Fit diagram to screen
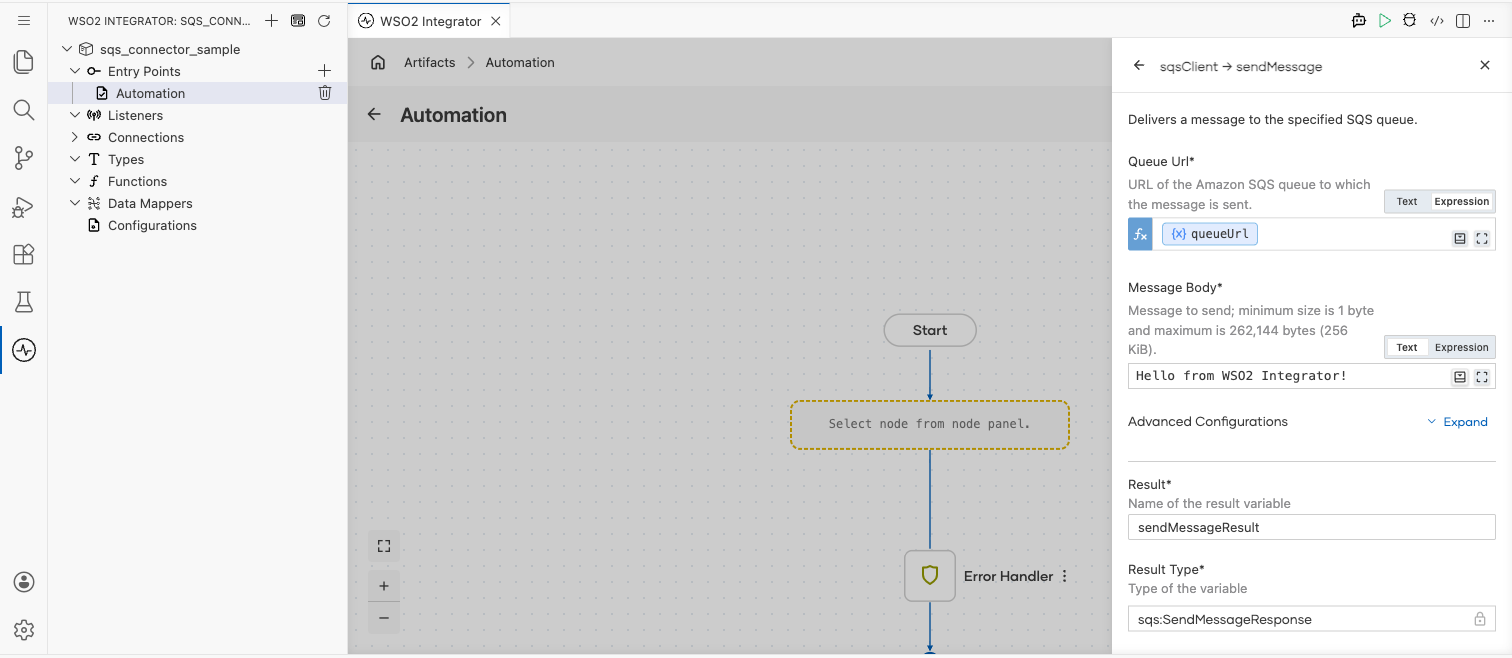This screenshot has height=658, width=1512. (x=384, y=546)
